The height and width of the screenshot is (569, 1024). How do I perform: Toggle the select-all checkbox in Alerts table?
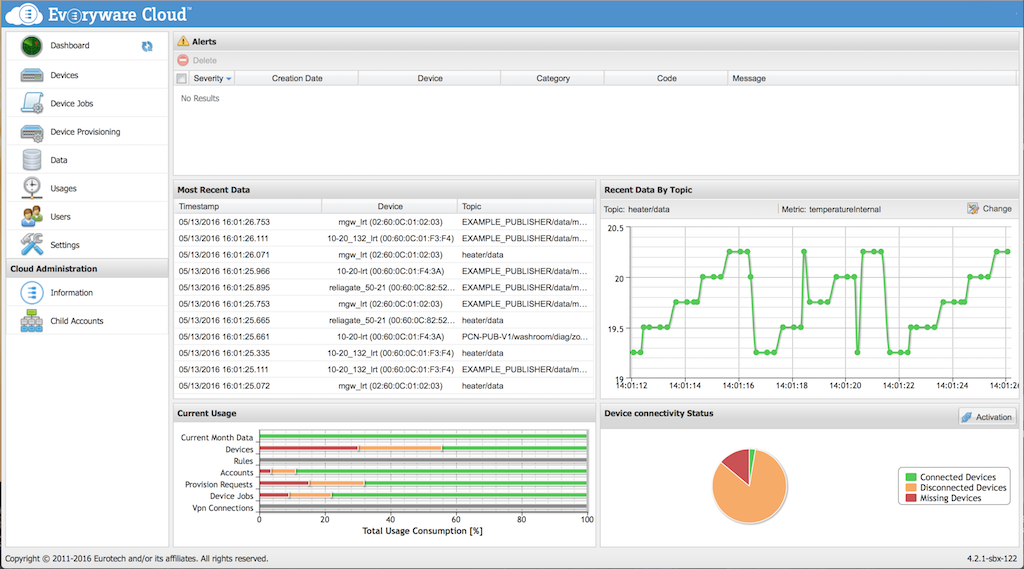[182, 78]
